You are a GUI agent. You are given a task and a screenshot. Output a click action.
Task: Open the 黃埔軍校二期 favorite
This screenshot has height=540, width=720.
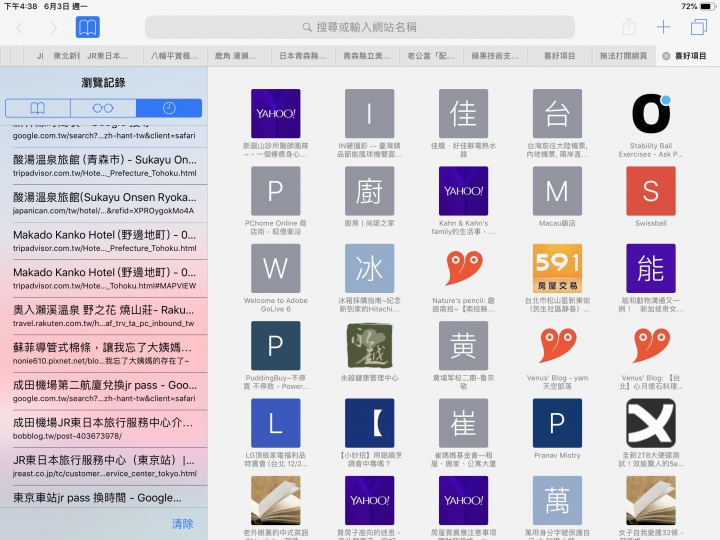[x=463, y=346]
